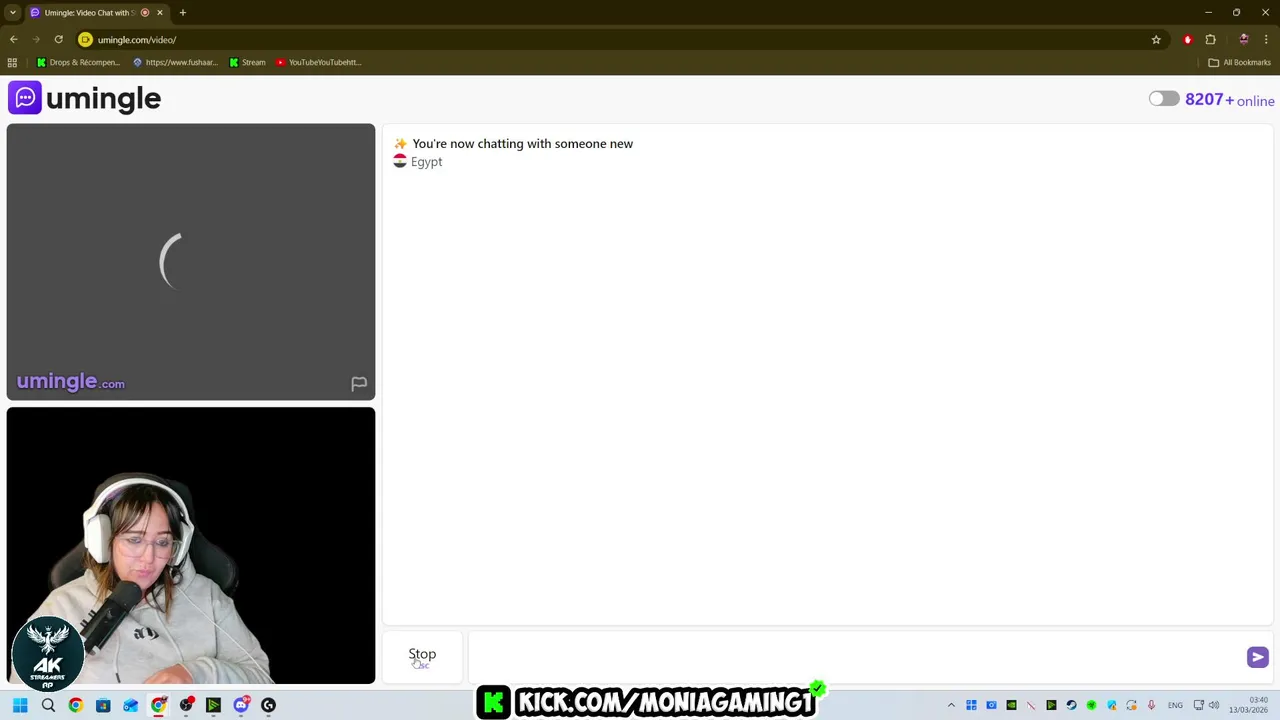The image size is (1280, 720).
Task: Click the Razer green tray icon
Action: 1091,705
